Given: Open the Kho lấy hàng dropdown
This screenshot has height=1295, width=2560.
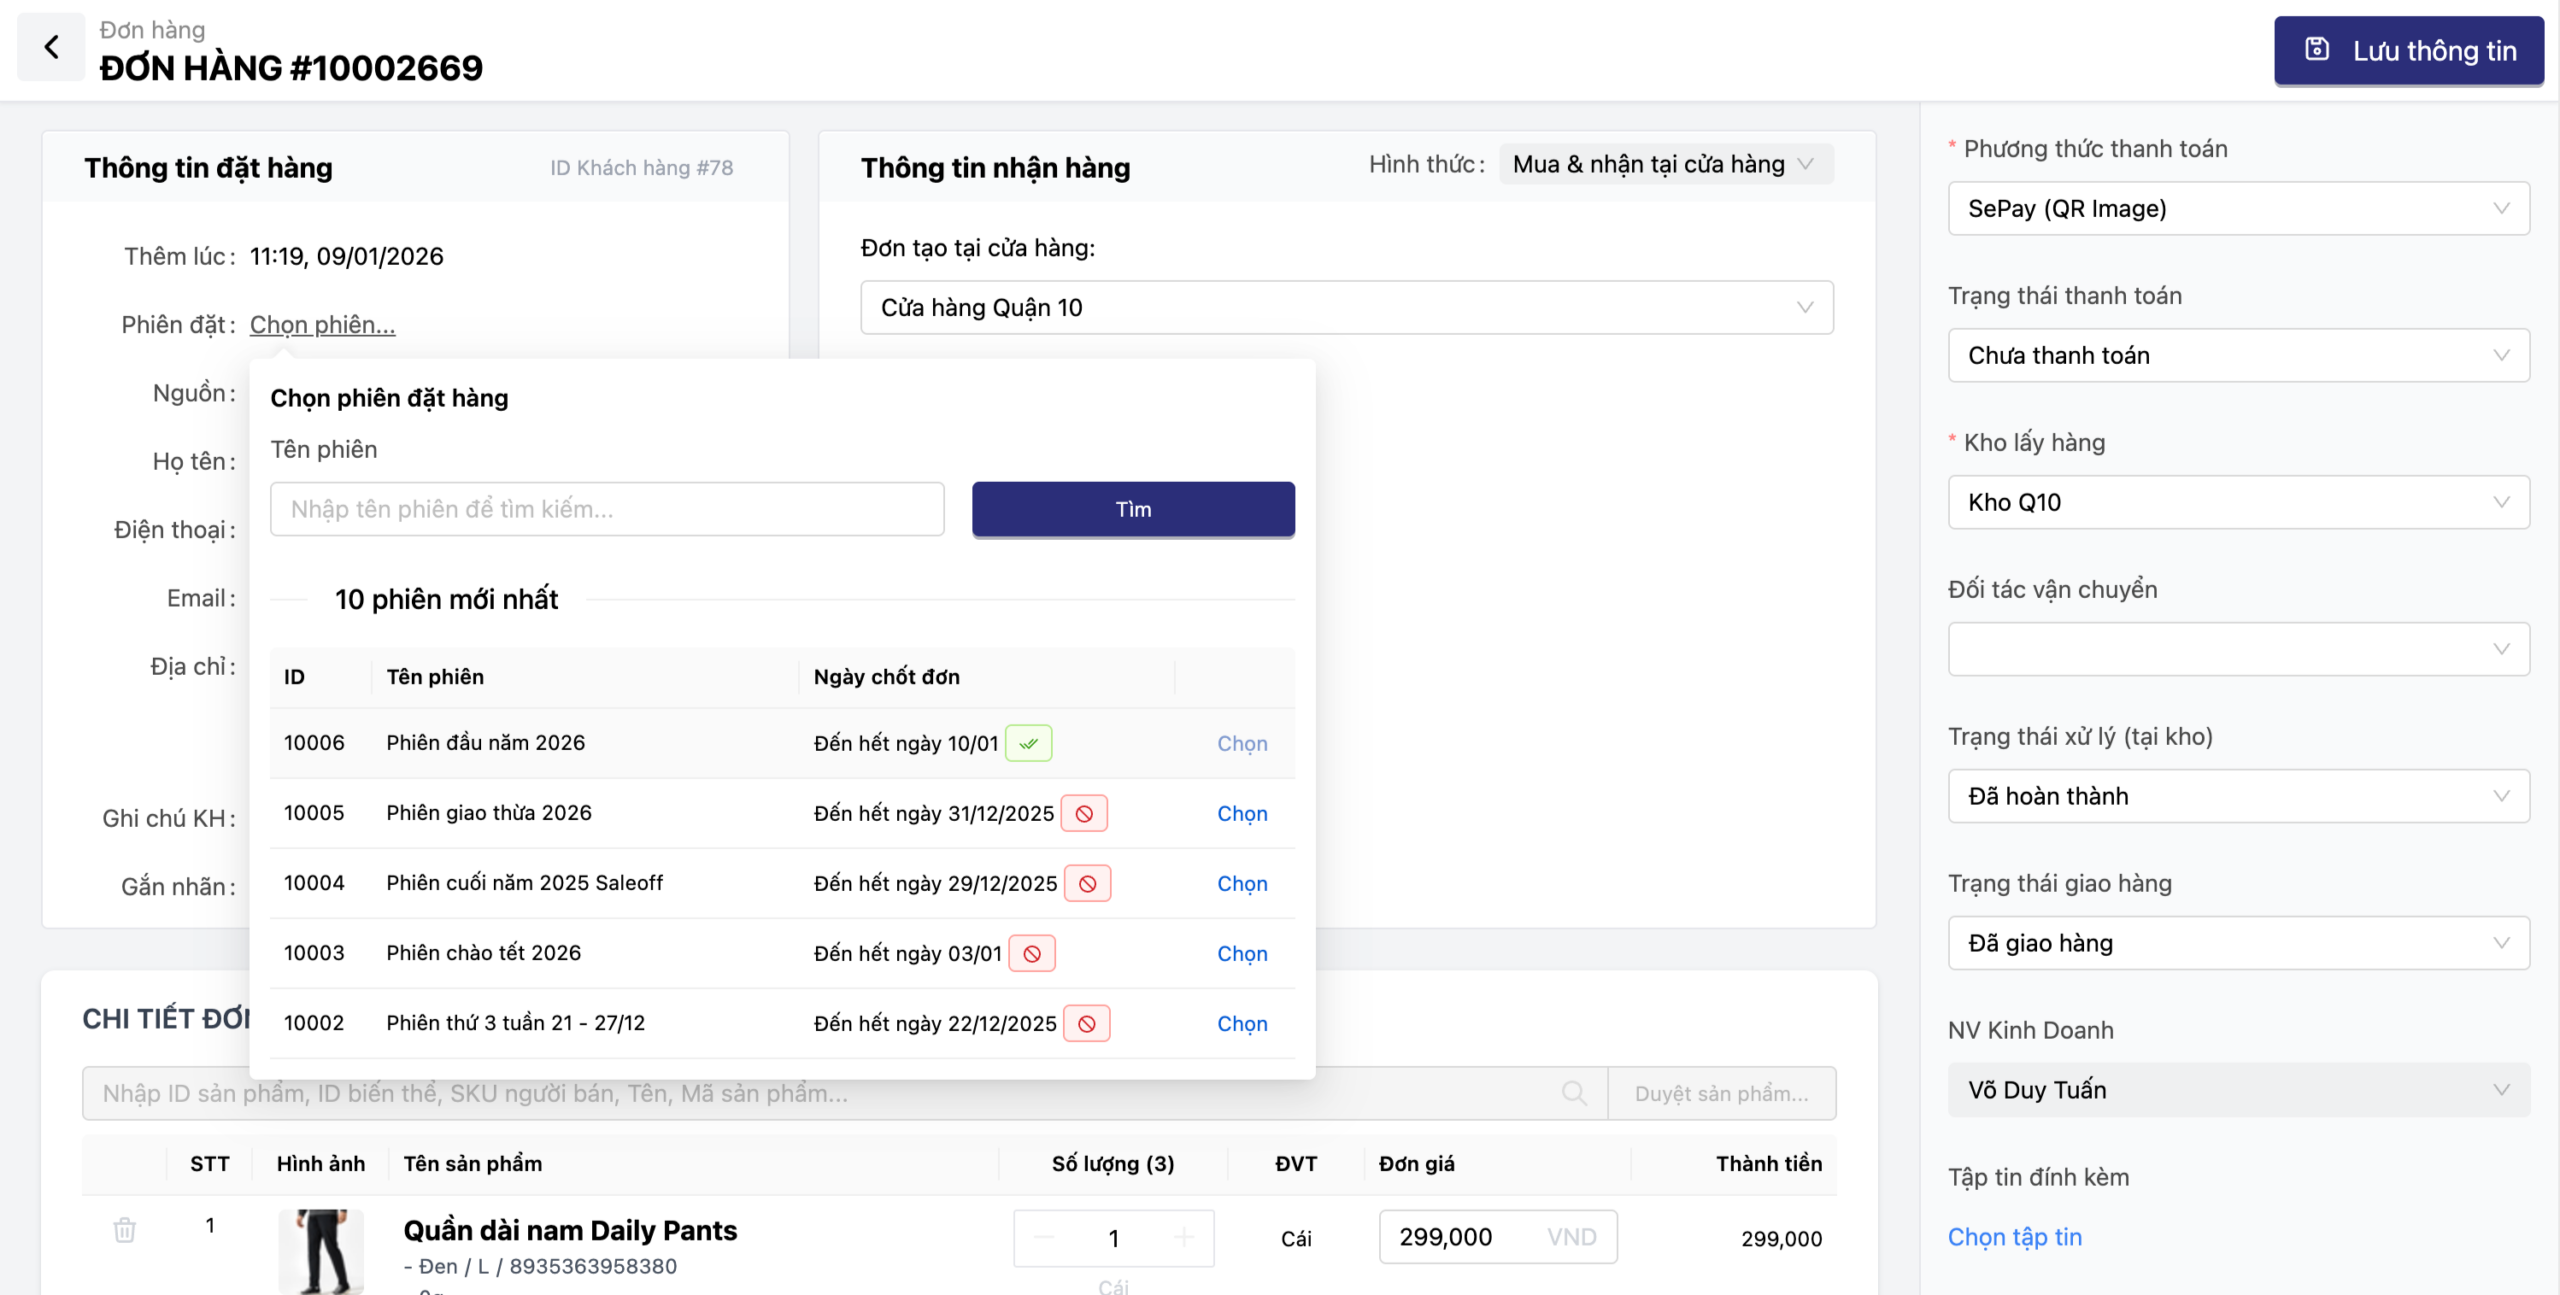Looking at the screenshot, I should (x=2238, y=502).
